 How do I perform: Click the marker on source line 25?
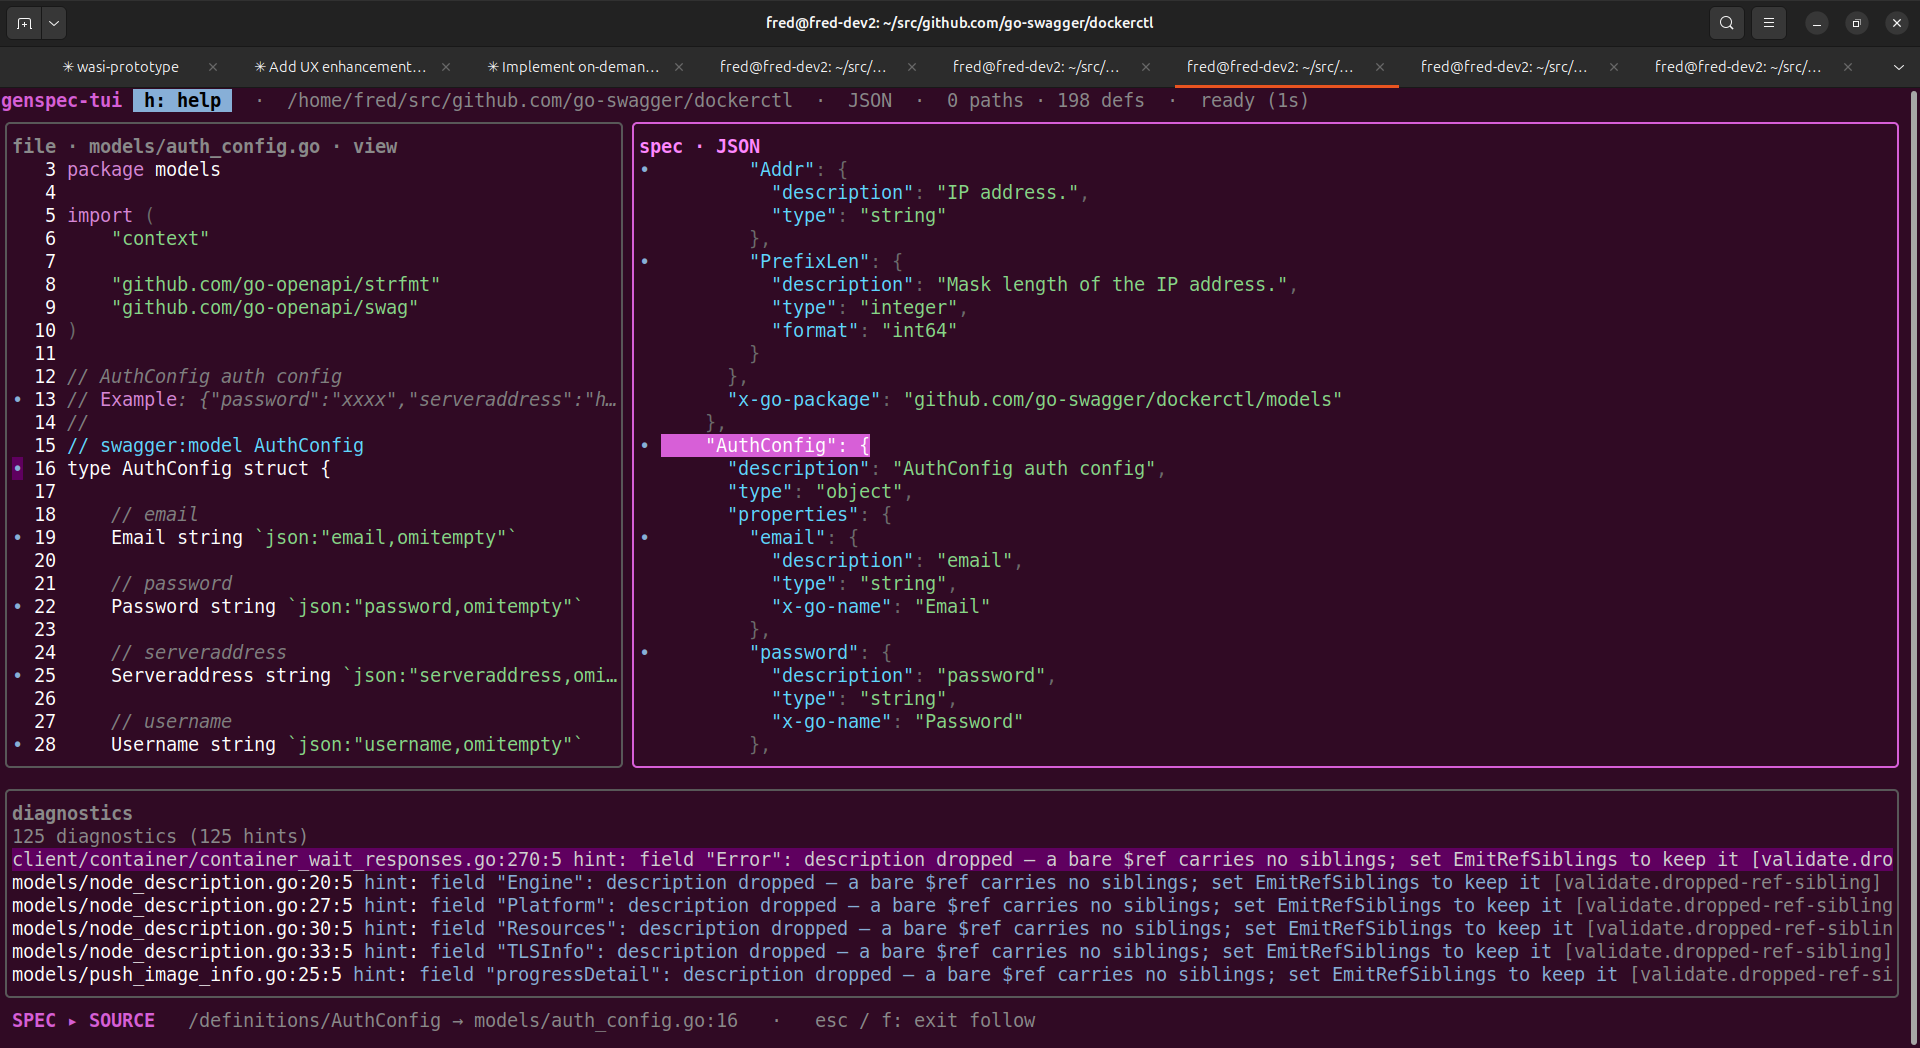[18, 675]
